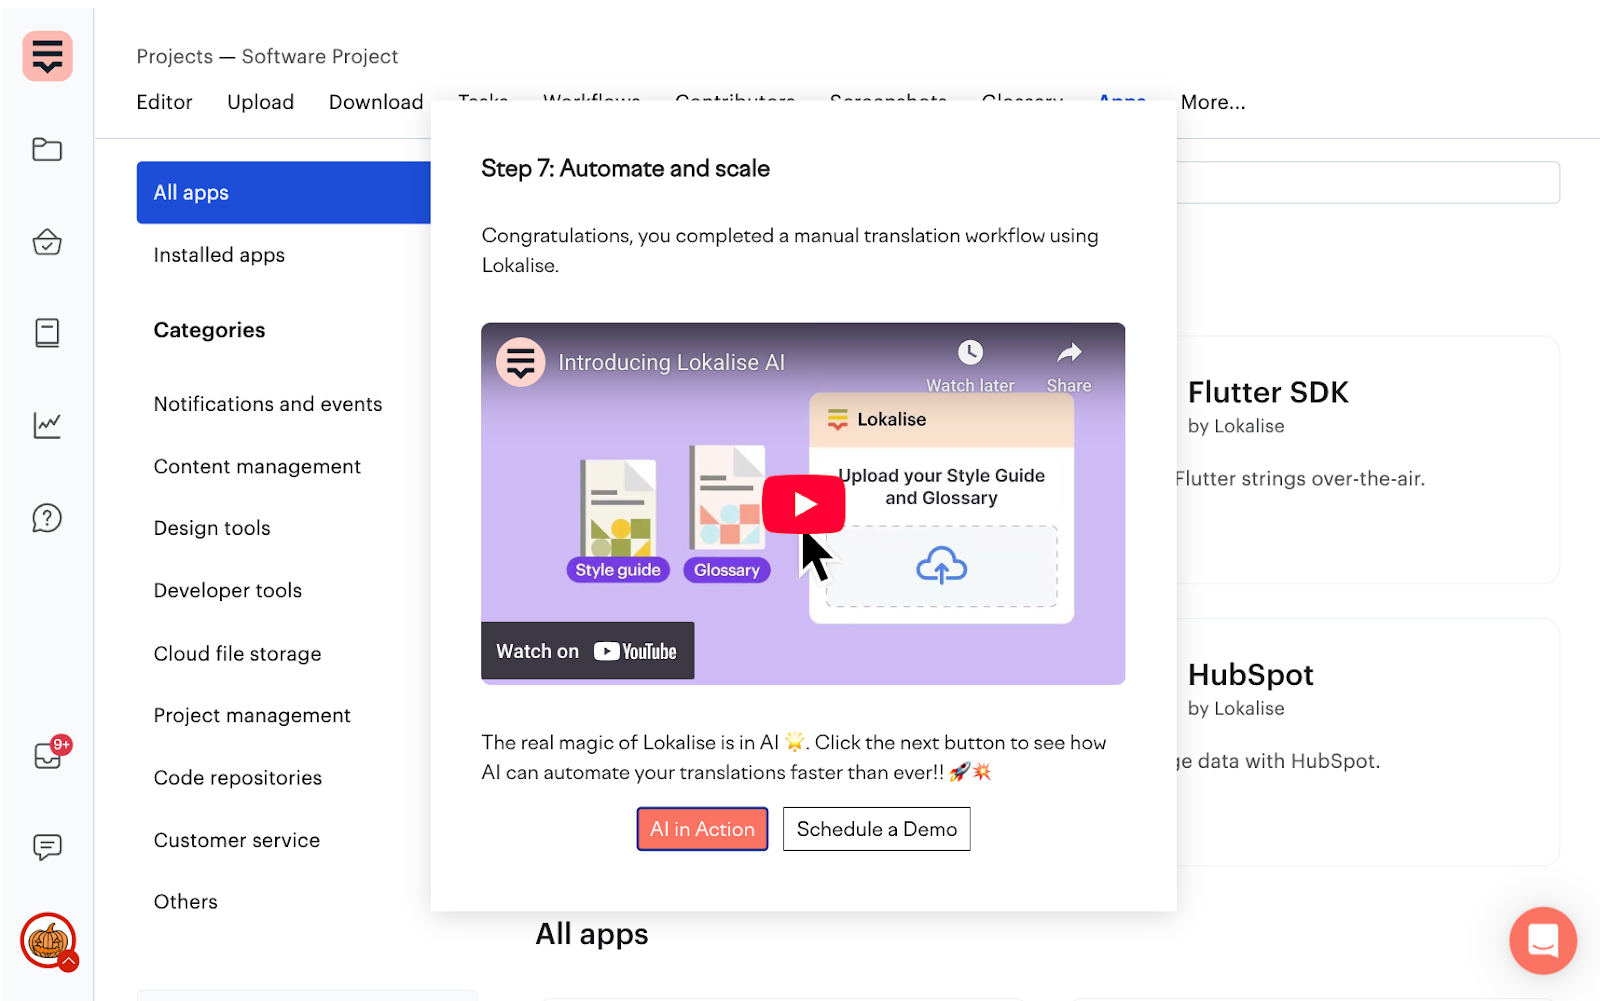The width and height of the screenshot is (1600, 1001).
Task: Open the help question mark icon
Action: (x=47, y=518)
